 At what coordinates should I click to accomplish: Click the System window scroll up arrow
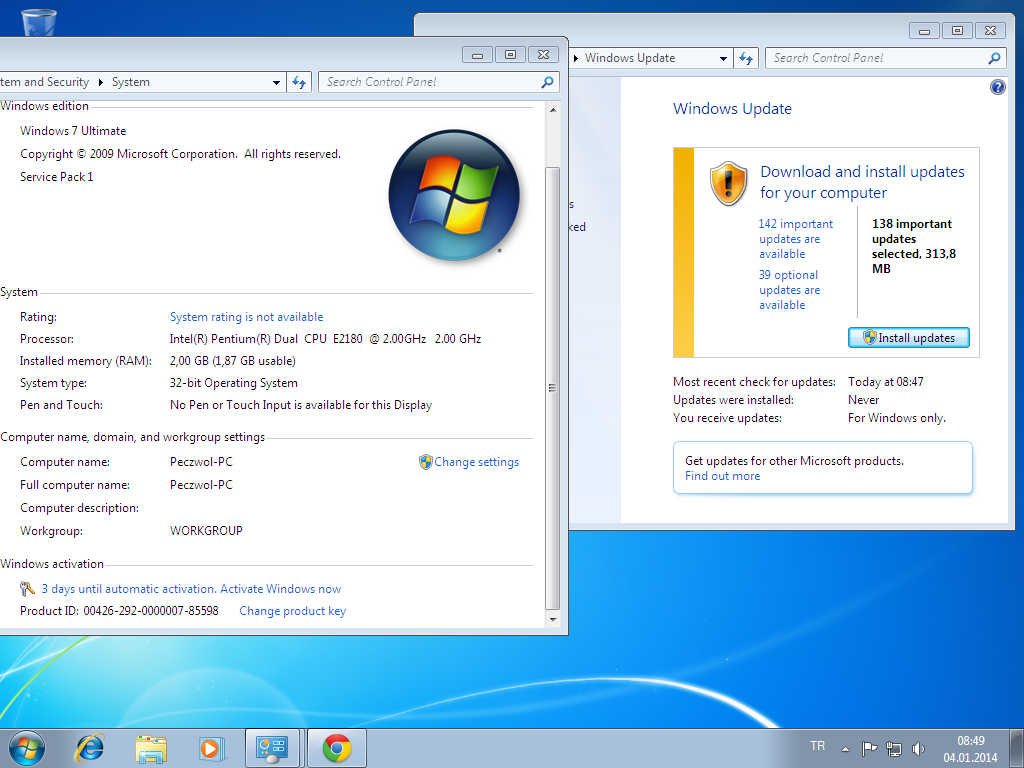click(x=552, y=110)
